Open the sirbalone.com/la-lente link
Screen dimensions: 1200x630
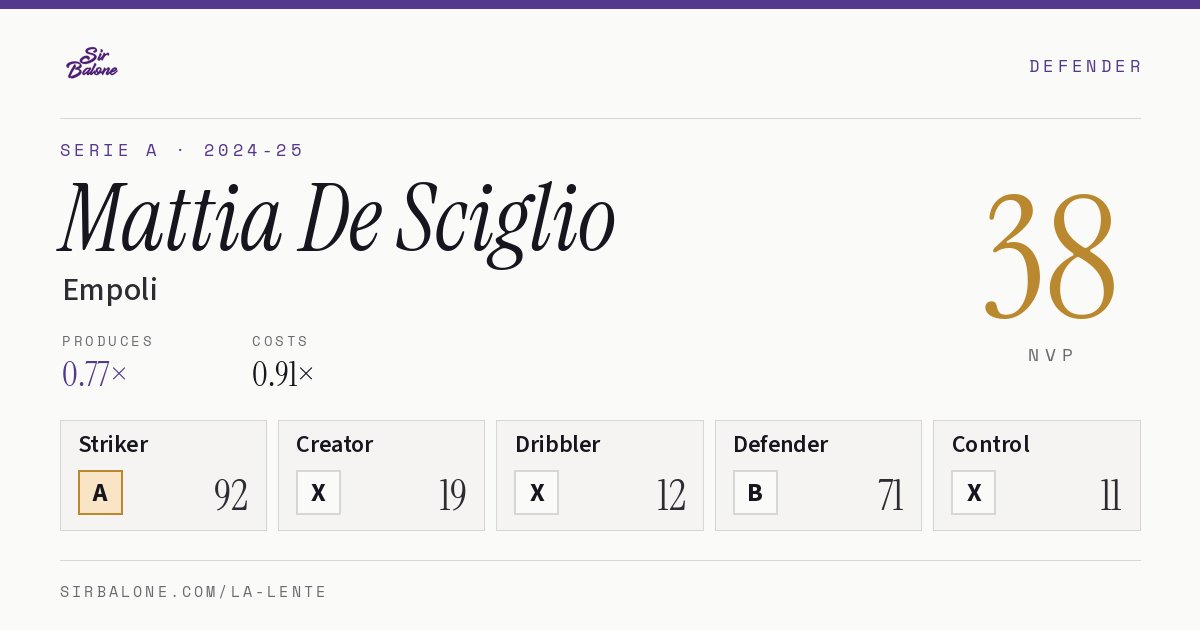[x=194, y=592]
